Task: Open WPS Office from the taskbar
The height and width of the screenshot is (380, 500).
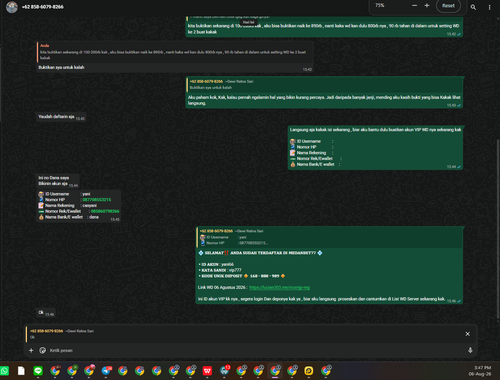Action: click(207, 371)
